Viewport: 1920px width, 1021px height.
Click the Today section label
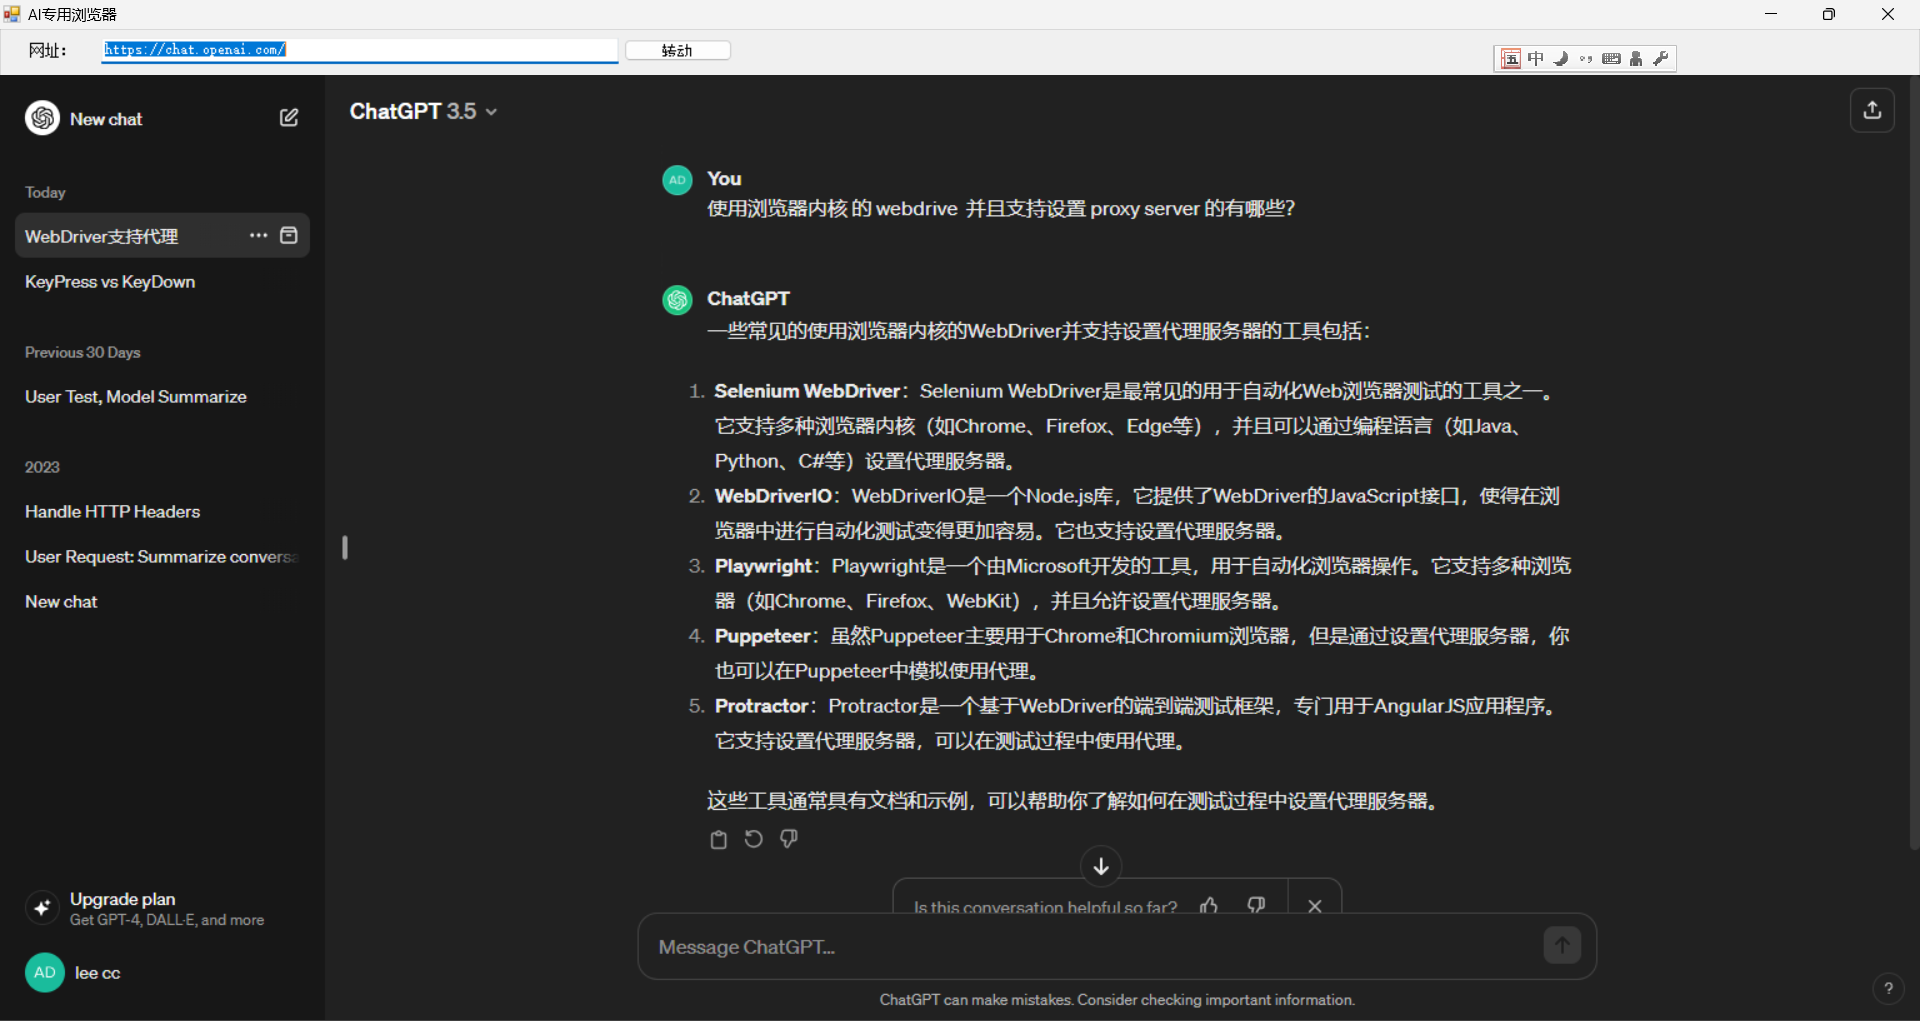45,192
